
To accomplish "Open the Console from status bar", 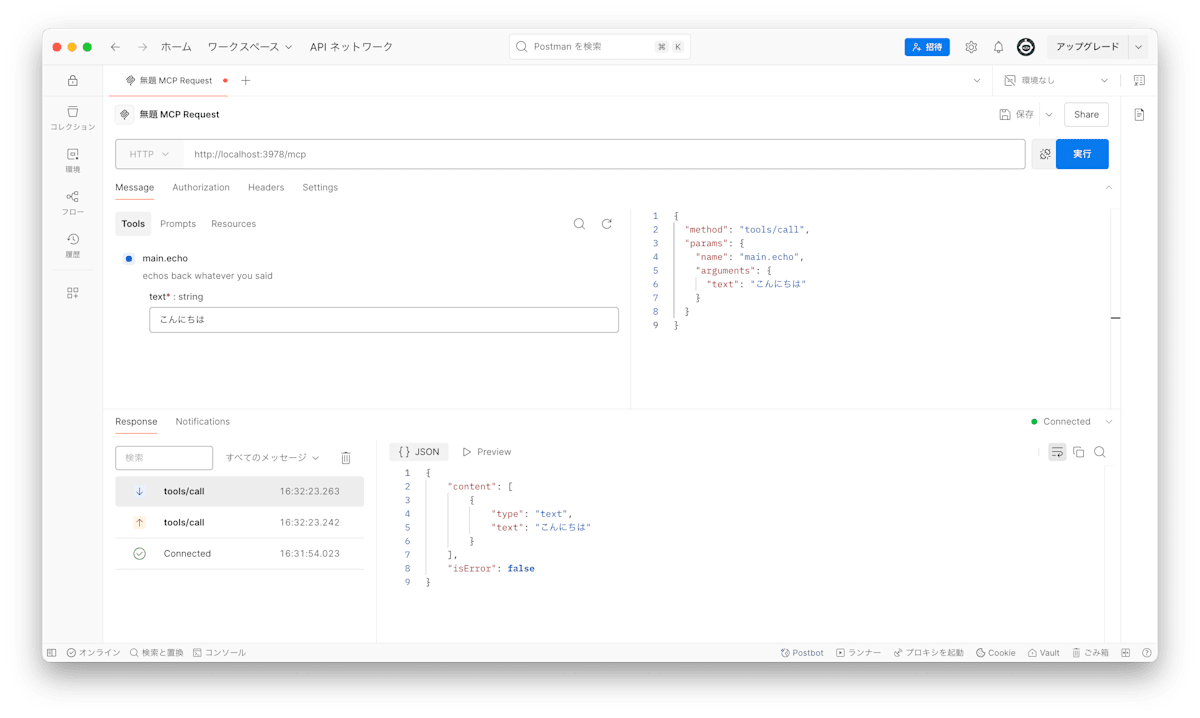I will point(219,653).
